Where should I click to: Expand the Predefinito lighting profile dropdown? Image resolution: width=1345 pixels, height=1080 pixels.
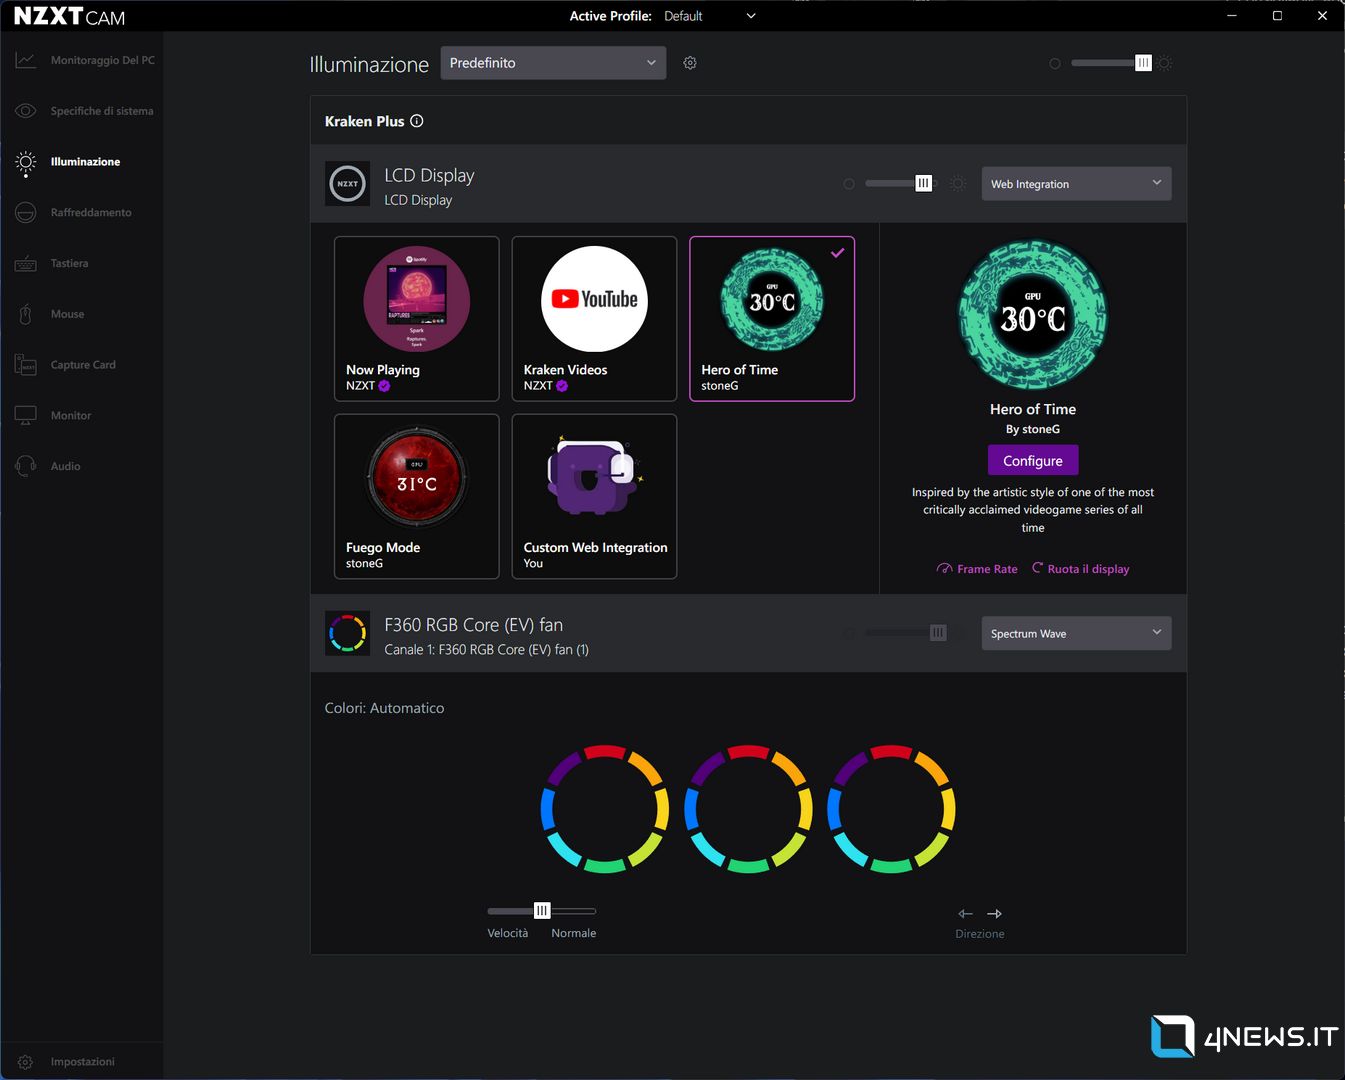(553, 63)
